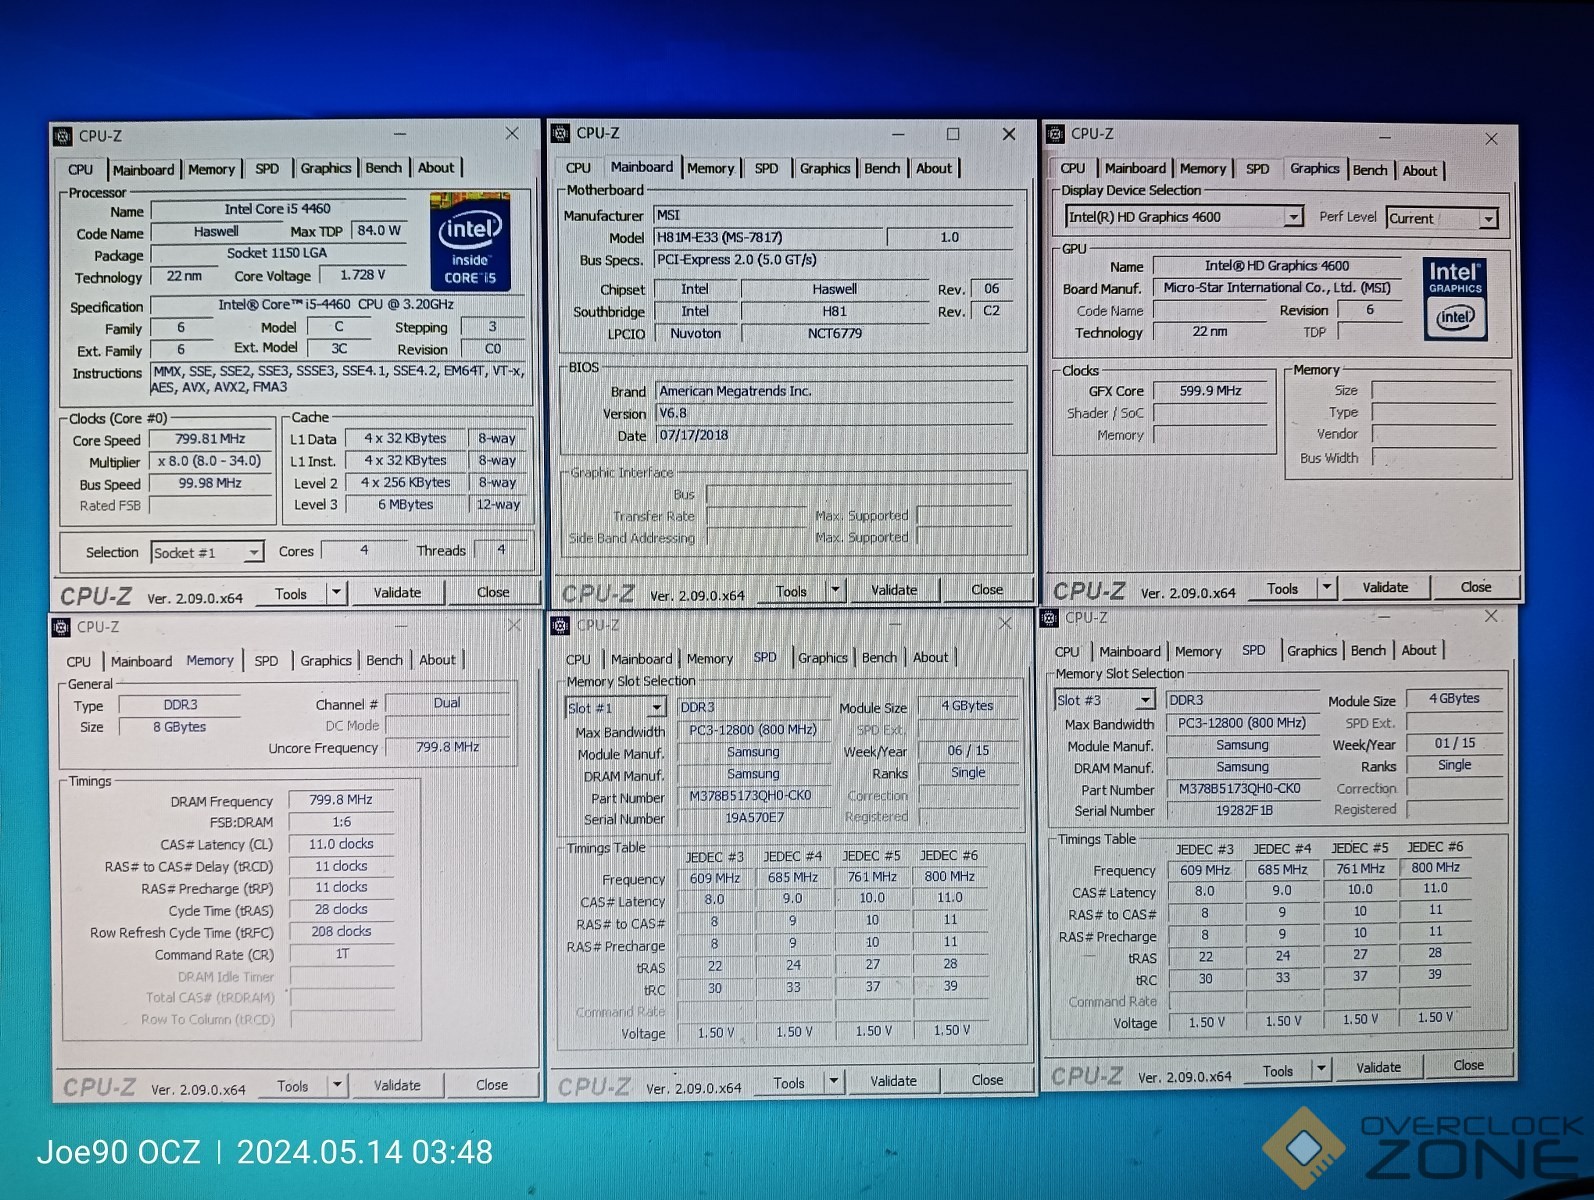
Task: Click the Uncore Frequency 799.8 MHz value
Action: pos(448,747)
